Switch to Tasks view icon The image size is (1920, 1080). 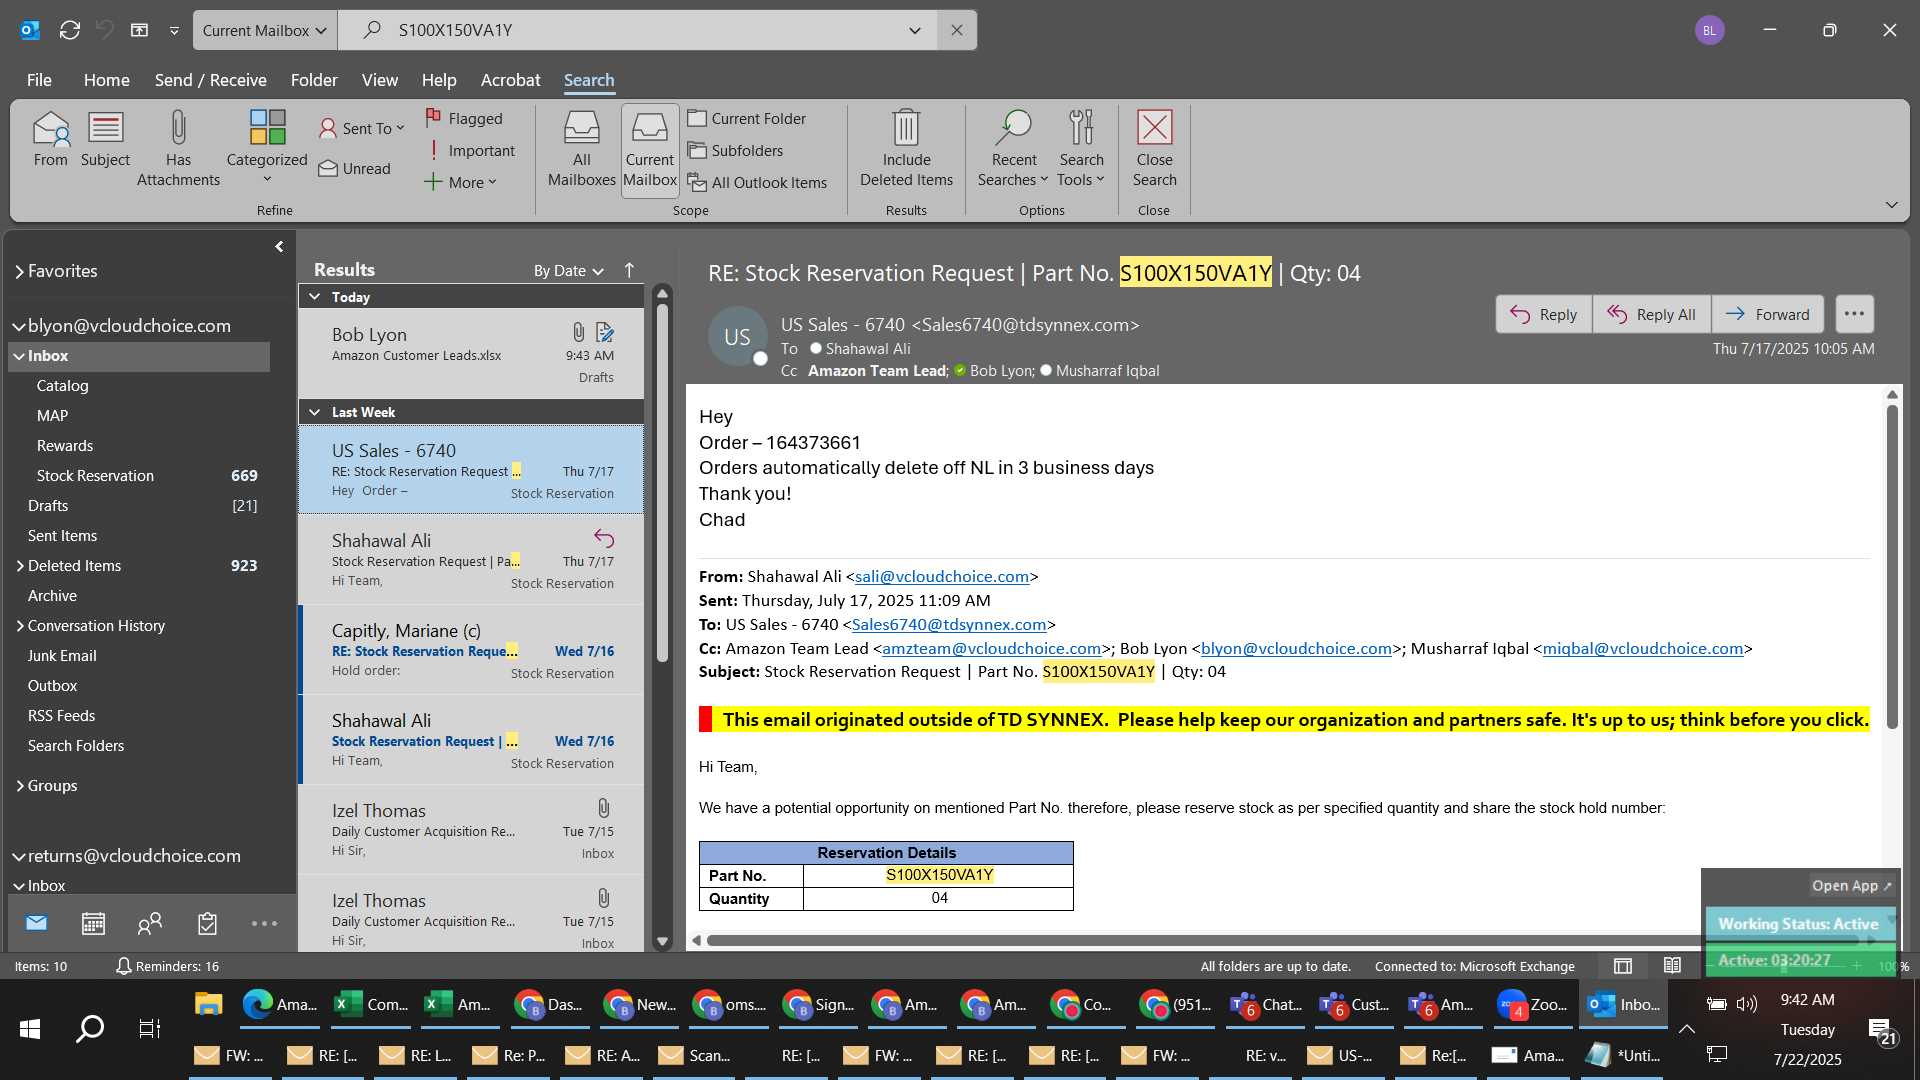point(207,923)
